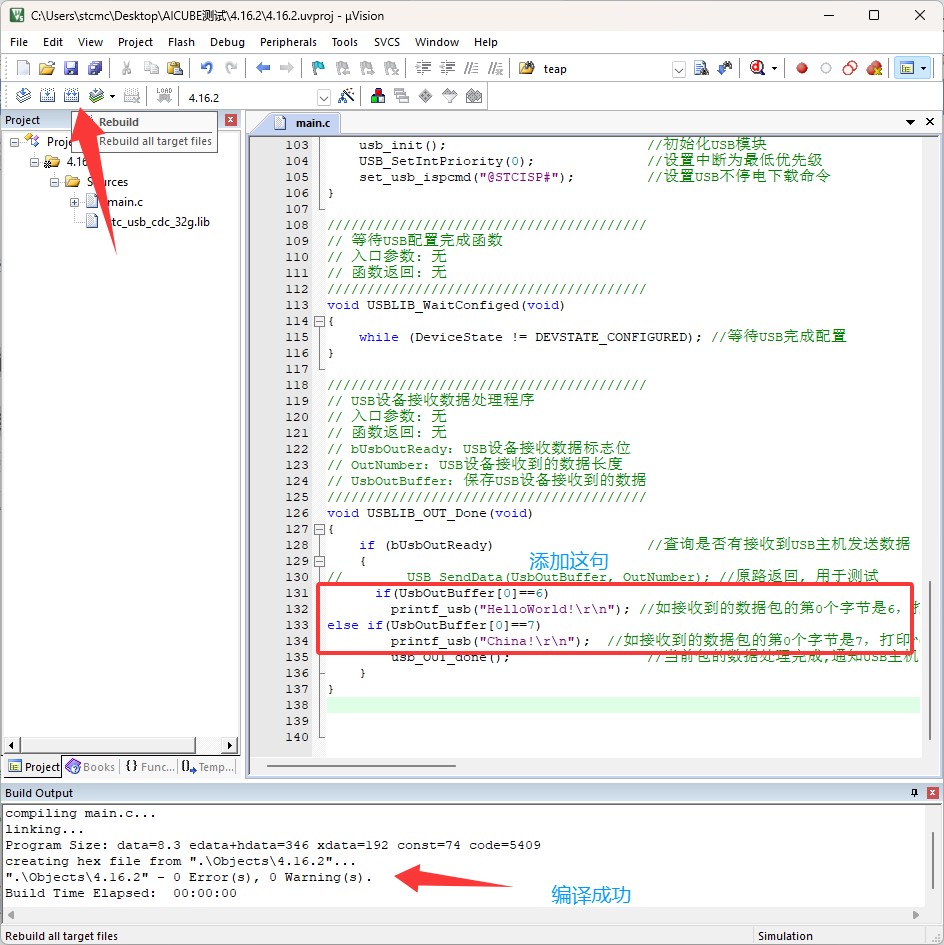The image size is (944, 945).
Task: Close the active editor document
Action: [x=930, y=122]
